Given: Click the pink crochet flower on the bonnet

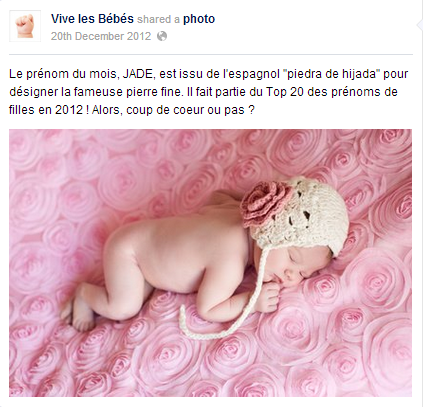Looking at the screenshot, I should (x=266, y=202).
